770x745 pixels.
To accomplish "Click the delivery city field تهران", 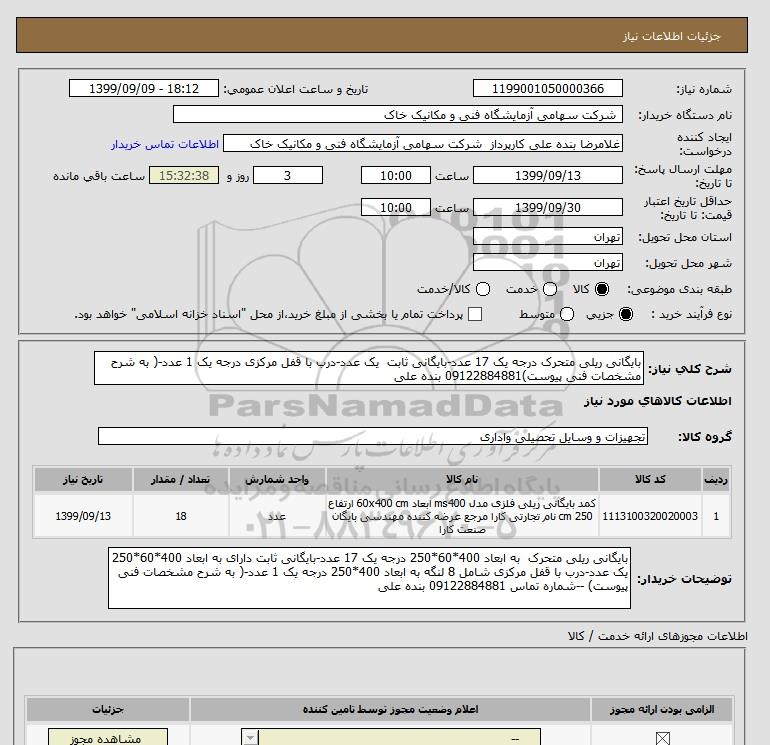I will (548, 263).
